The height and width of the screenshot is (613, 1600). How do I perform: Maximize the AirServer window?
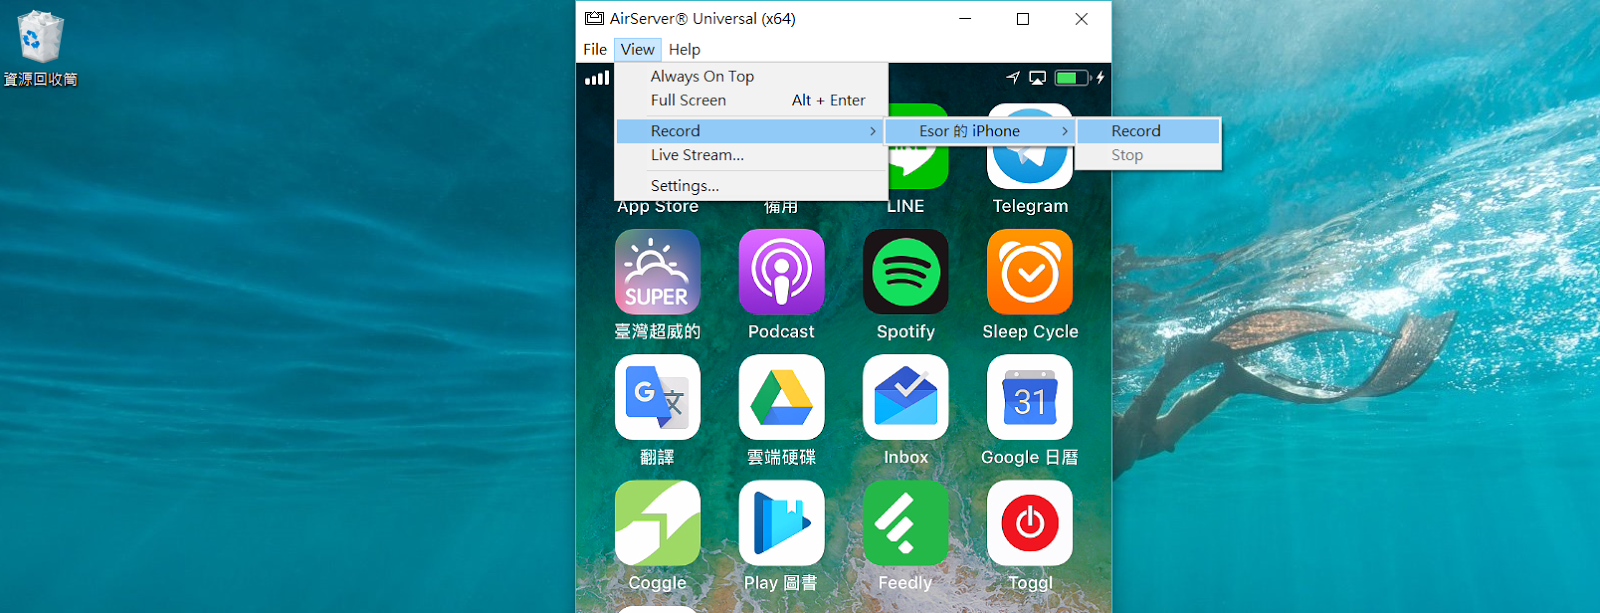point(1023,19)
